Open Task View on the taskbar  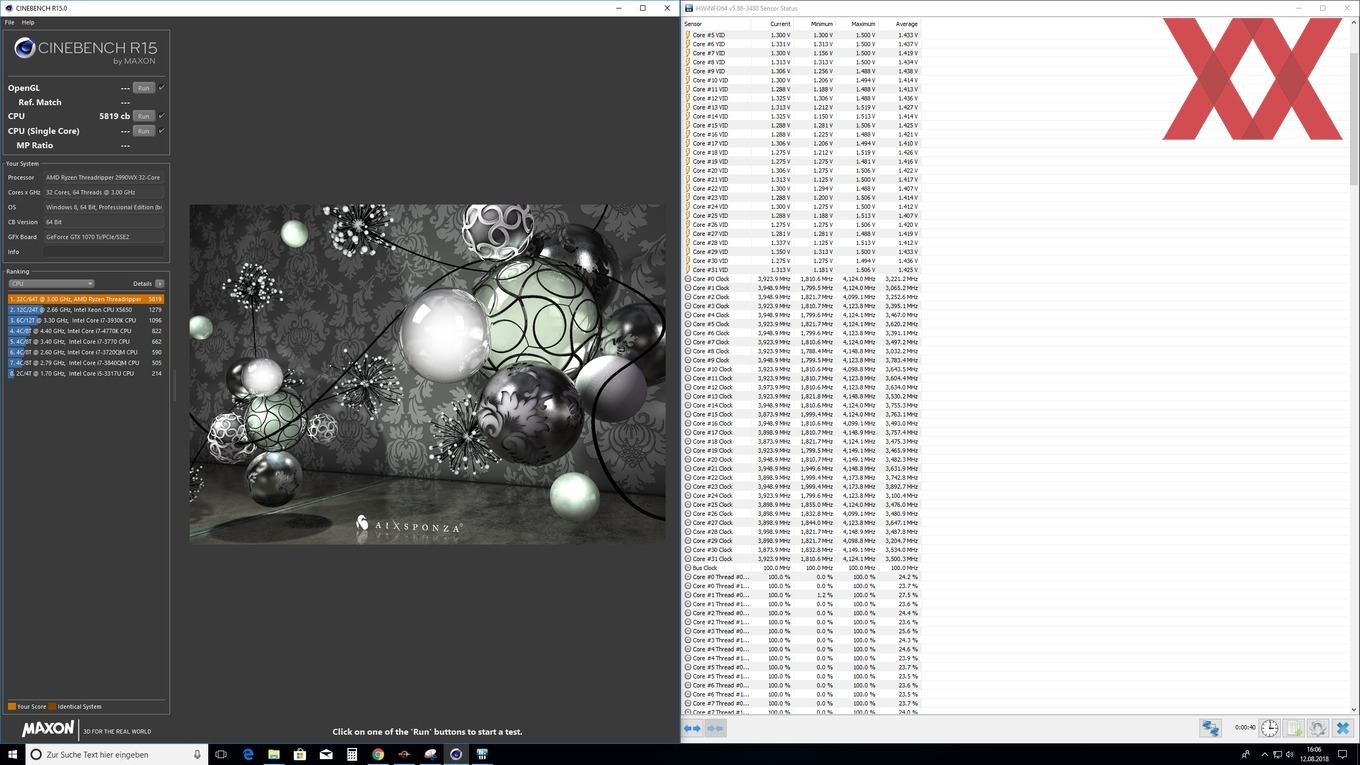[221, 754]
